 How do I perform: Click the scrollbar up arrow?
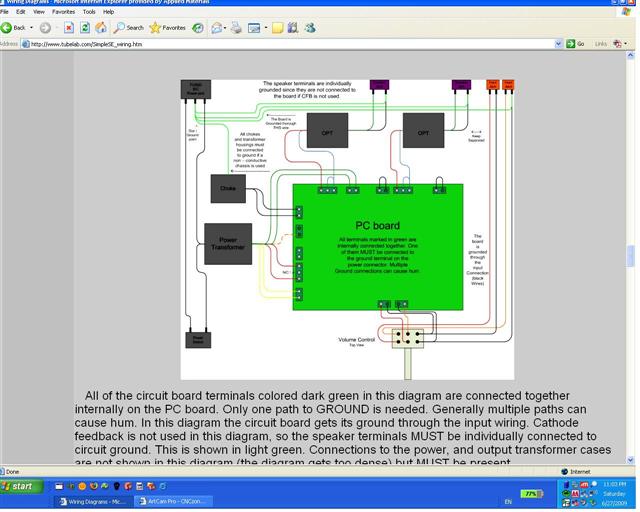coord(631,55)
